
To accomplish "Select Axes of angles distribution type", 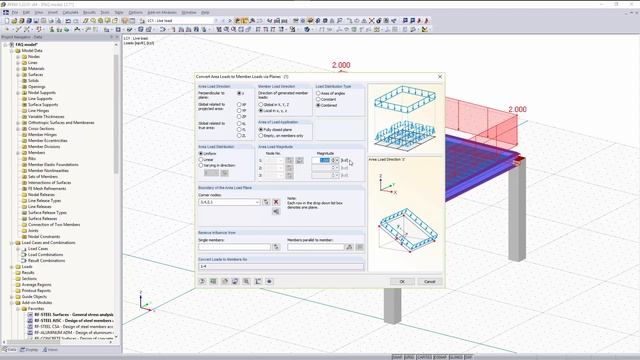I will [x=318, y=93].
